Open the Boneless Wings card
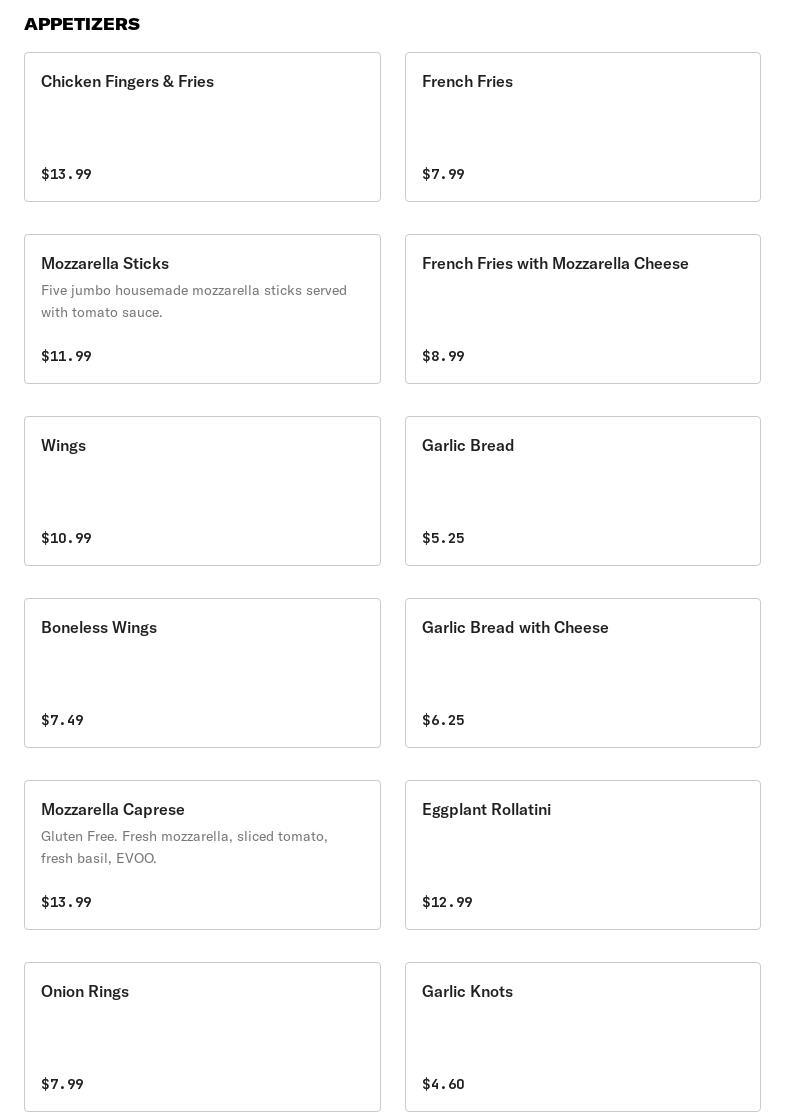 pos(202,673)
